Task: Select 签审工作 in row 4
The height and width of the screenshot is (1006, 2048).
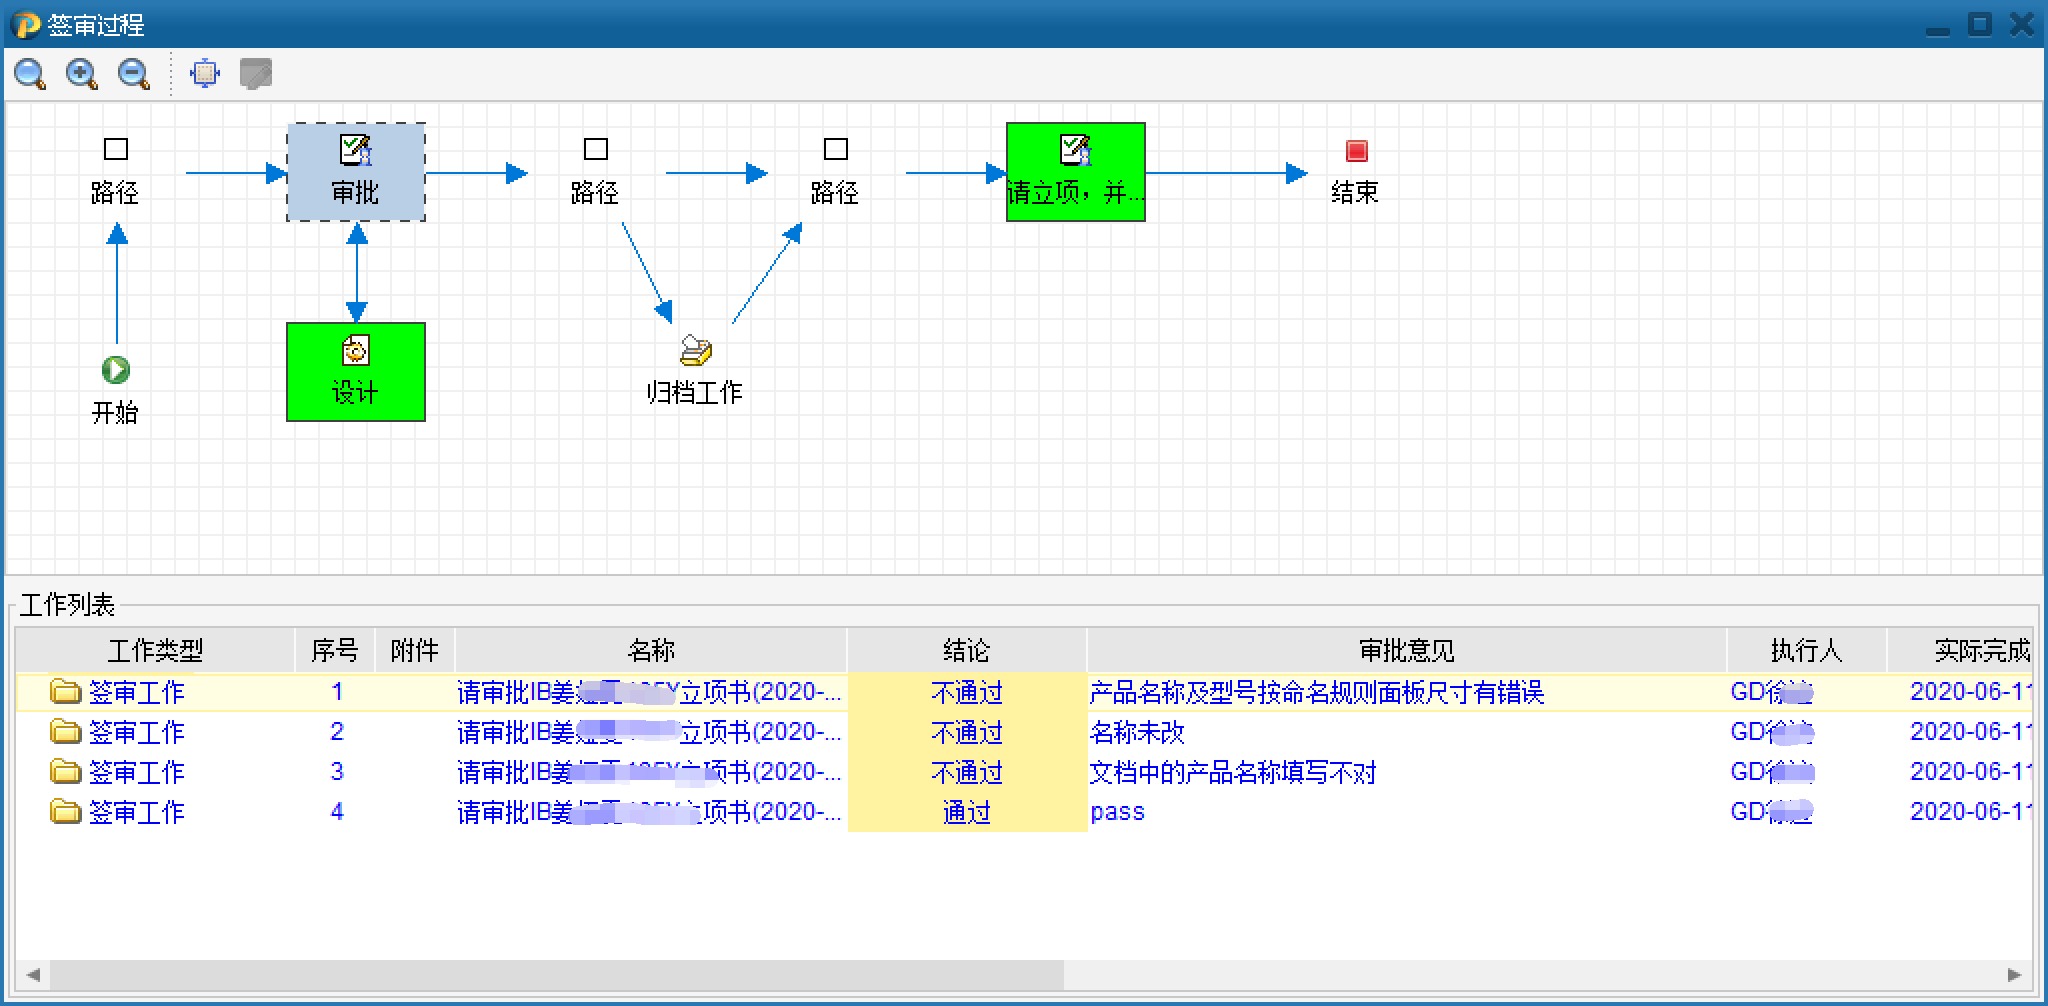Action: point(137,812)
